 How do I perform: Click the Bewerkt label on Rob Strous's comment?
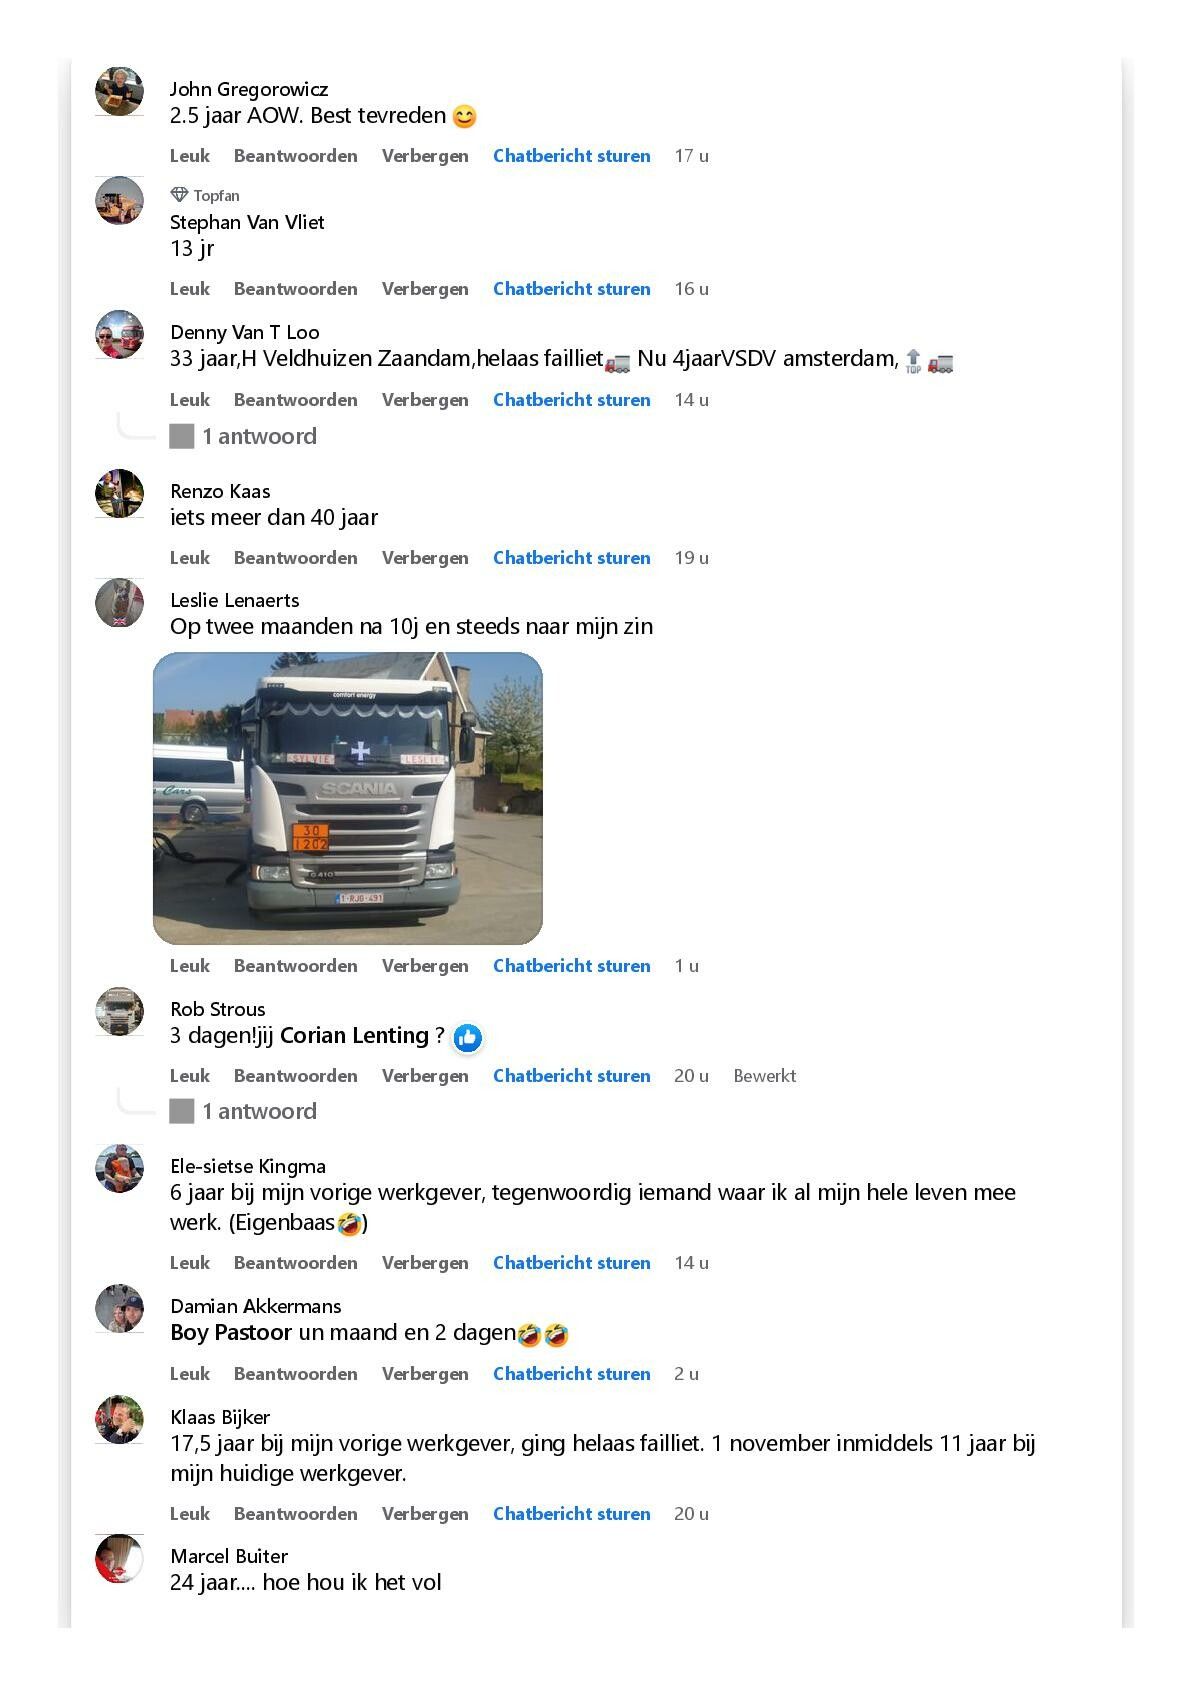tap(765, 1076)
